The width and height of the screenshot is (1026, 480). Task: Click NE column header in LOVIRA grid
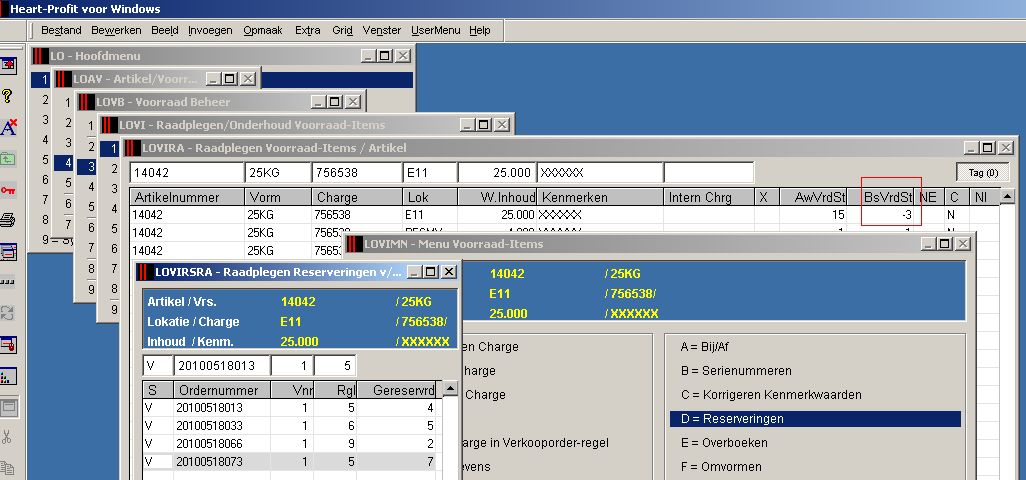point(929,197)
